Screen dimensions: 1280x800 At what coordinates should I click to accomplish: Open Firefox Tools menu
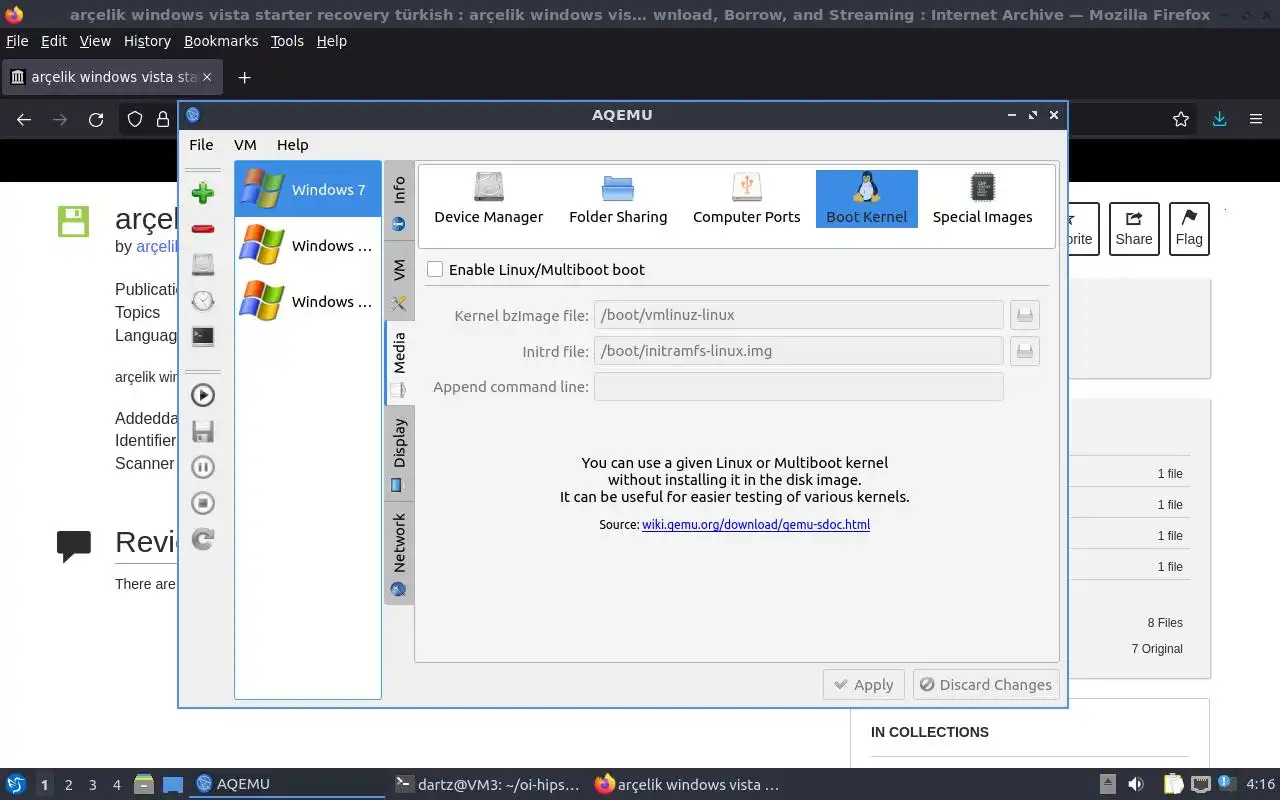pyautogui.click(x=287, y=41)
